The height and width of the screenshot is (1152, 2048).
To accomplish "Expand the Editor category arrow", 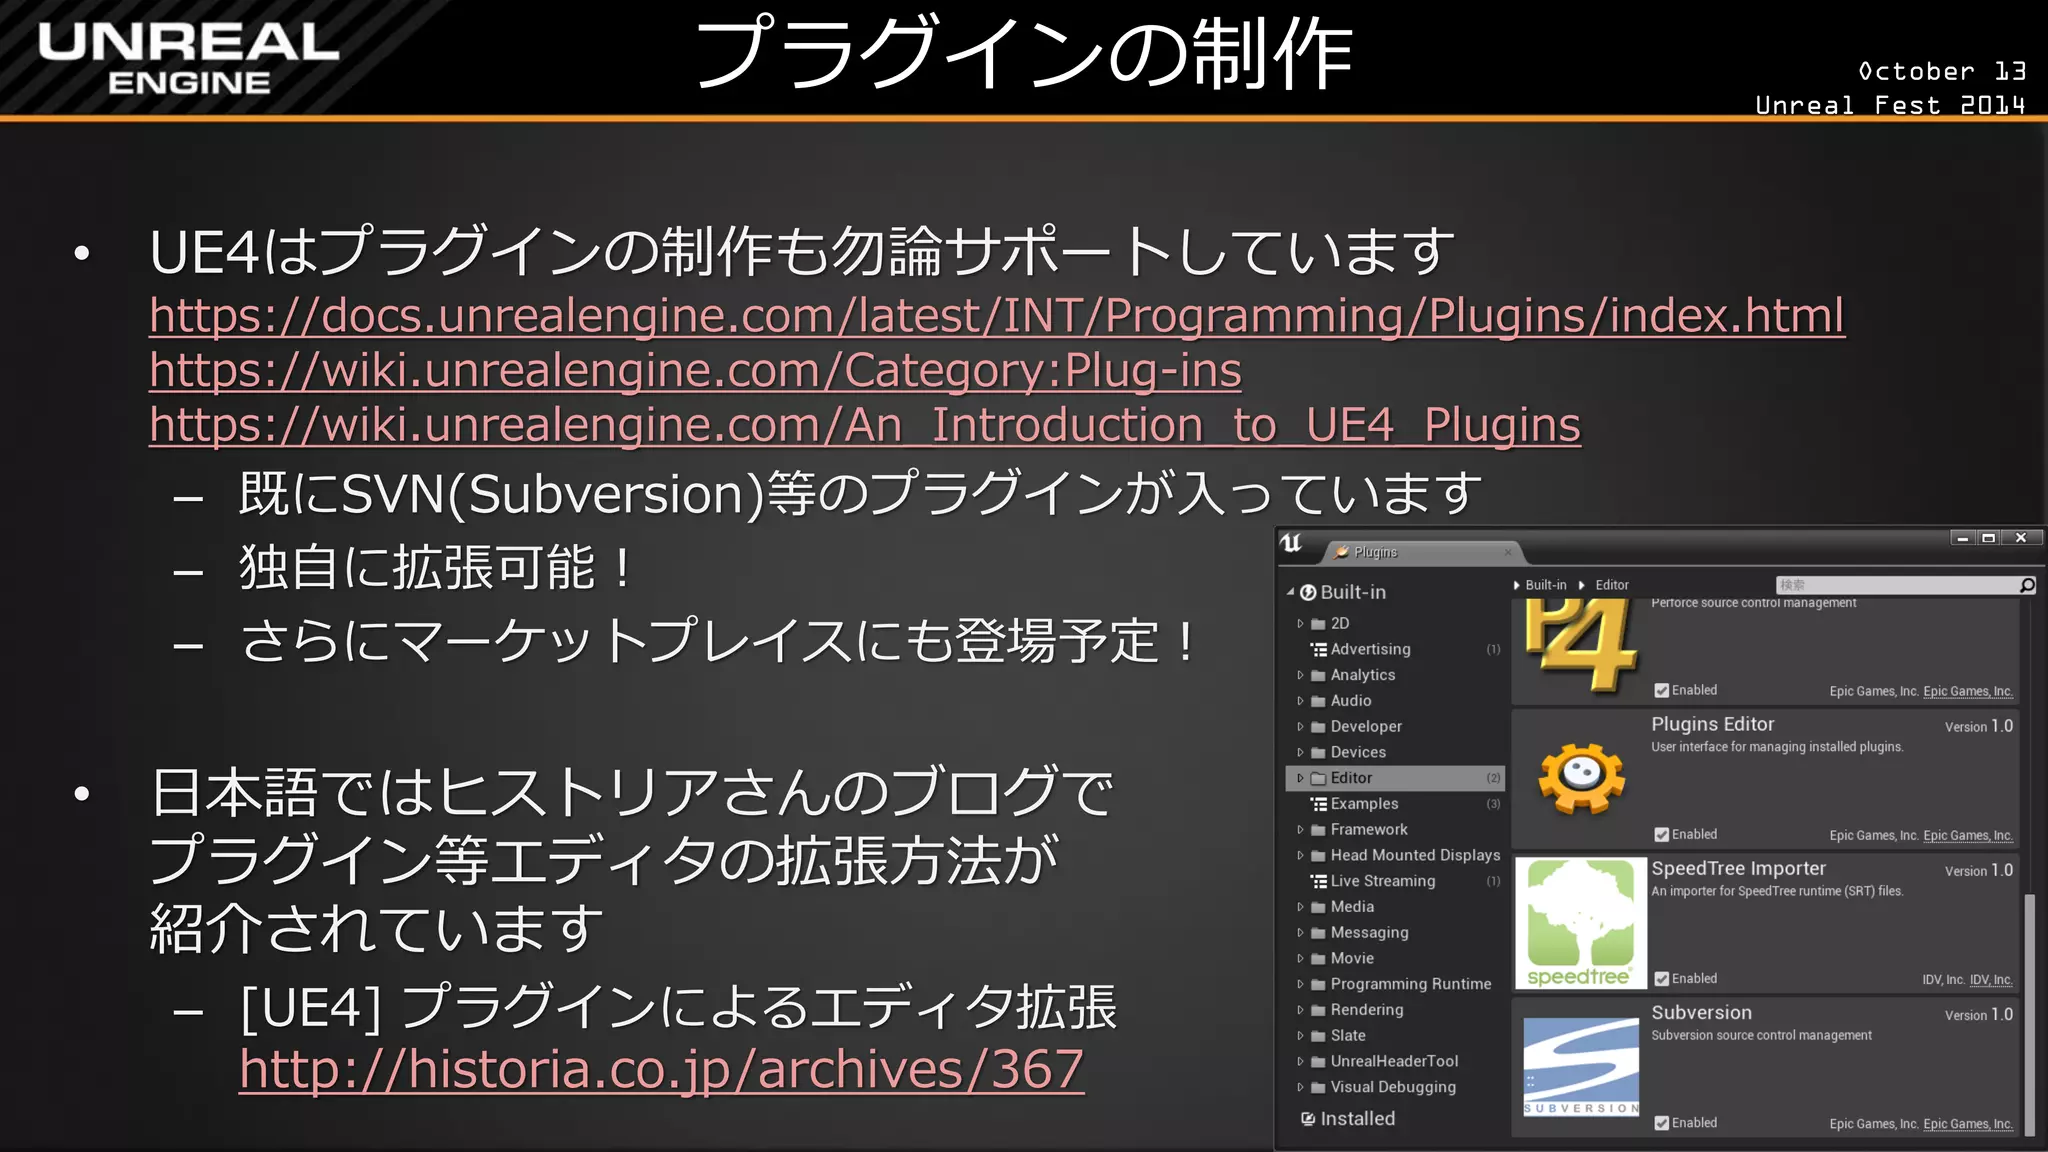I will click(x=1300, y=778).
